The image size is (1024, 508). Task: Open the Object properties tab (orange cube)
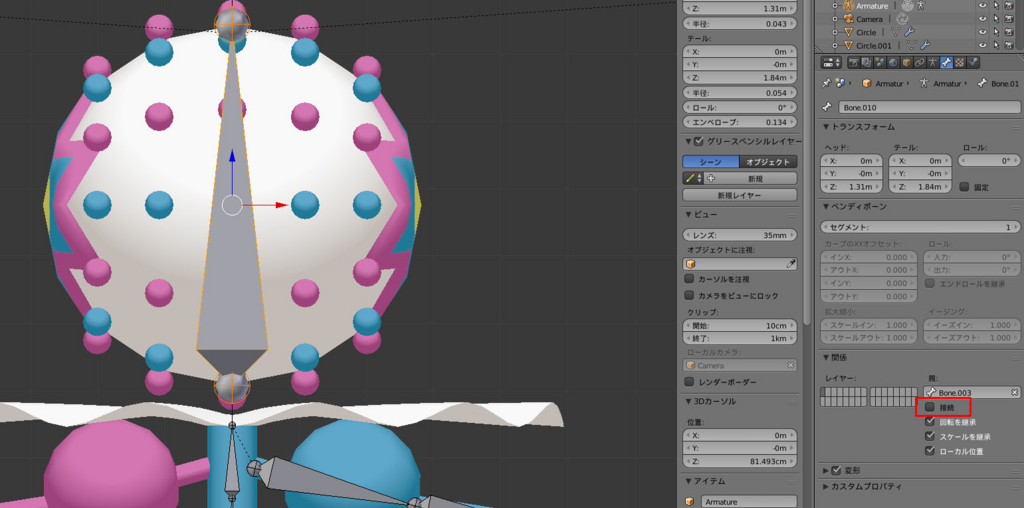pos(906,62)
